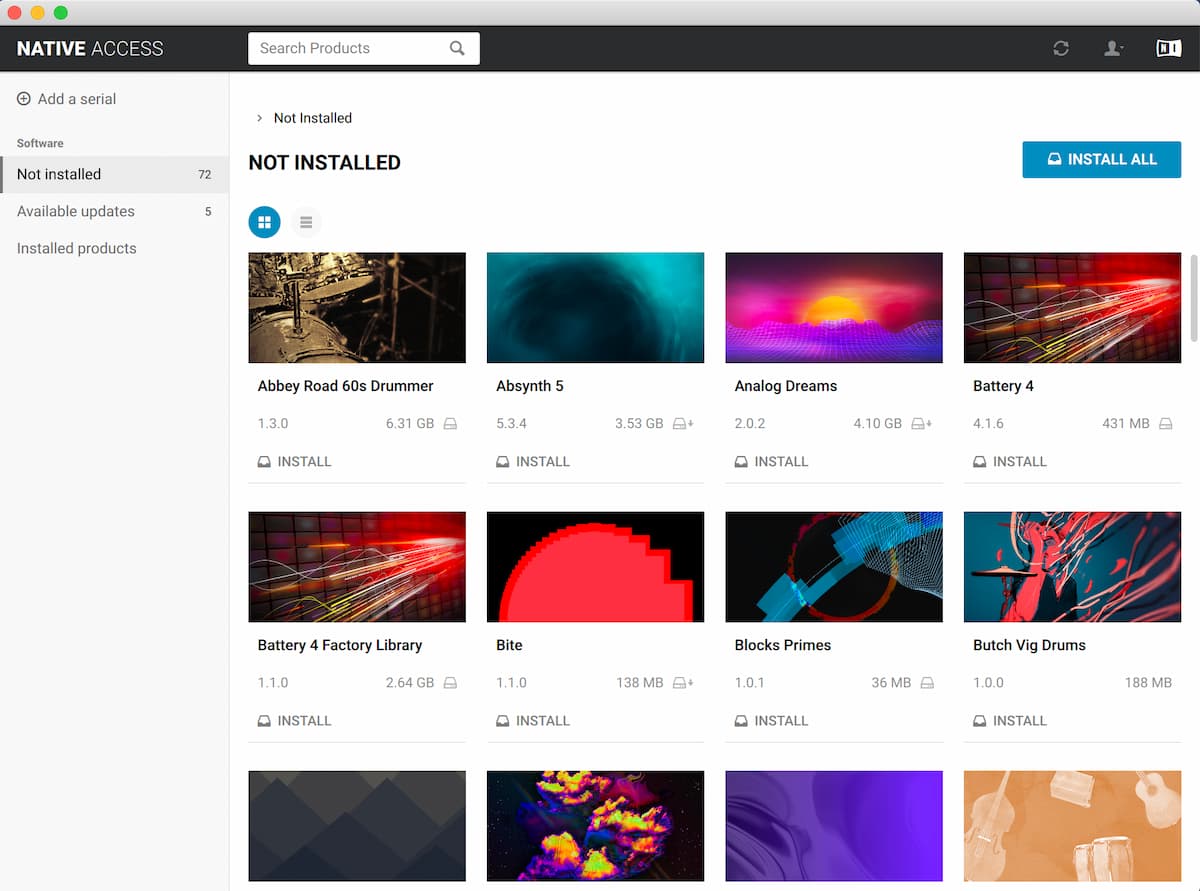1200x891 pixels.
Task: Focus the Search Products field
Action: (364, 48)
